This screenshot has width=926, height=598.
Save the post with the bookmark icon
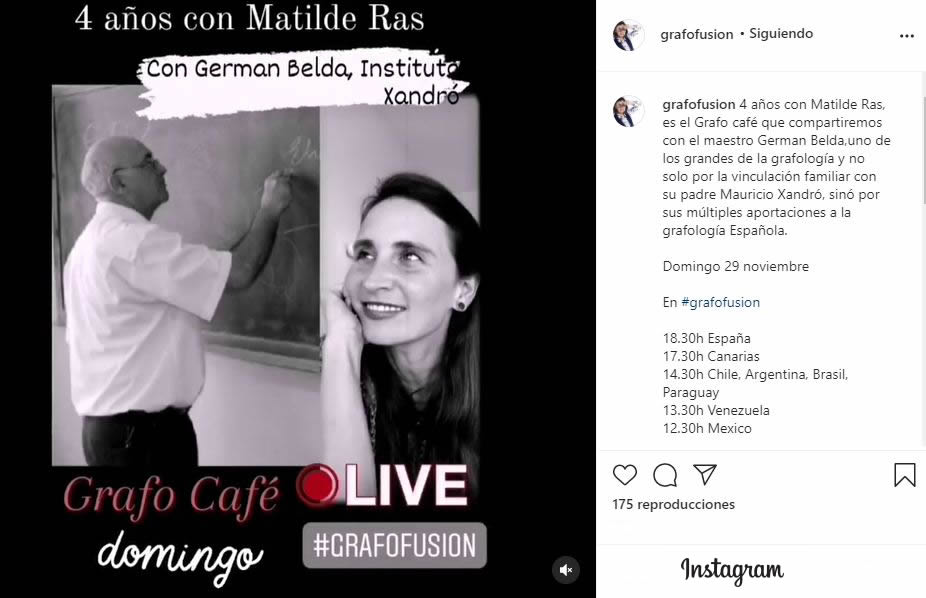(x=904, y=475)
